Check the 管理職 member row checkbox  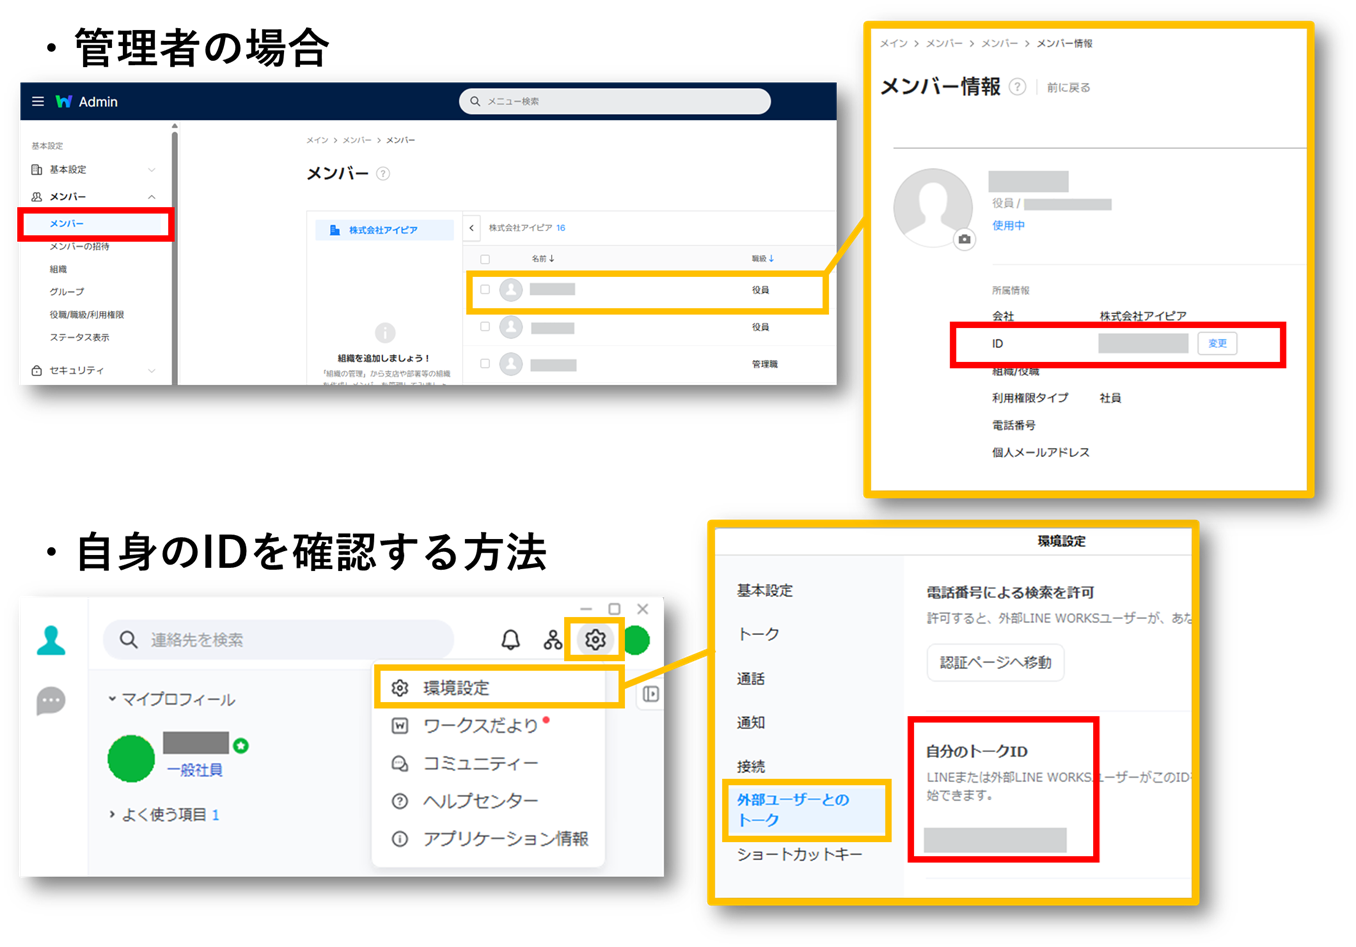point(485,364)
